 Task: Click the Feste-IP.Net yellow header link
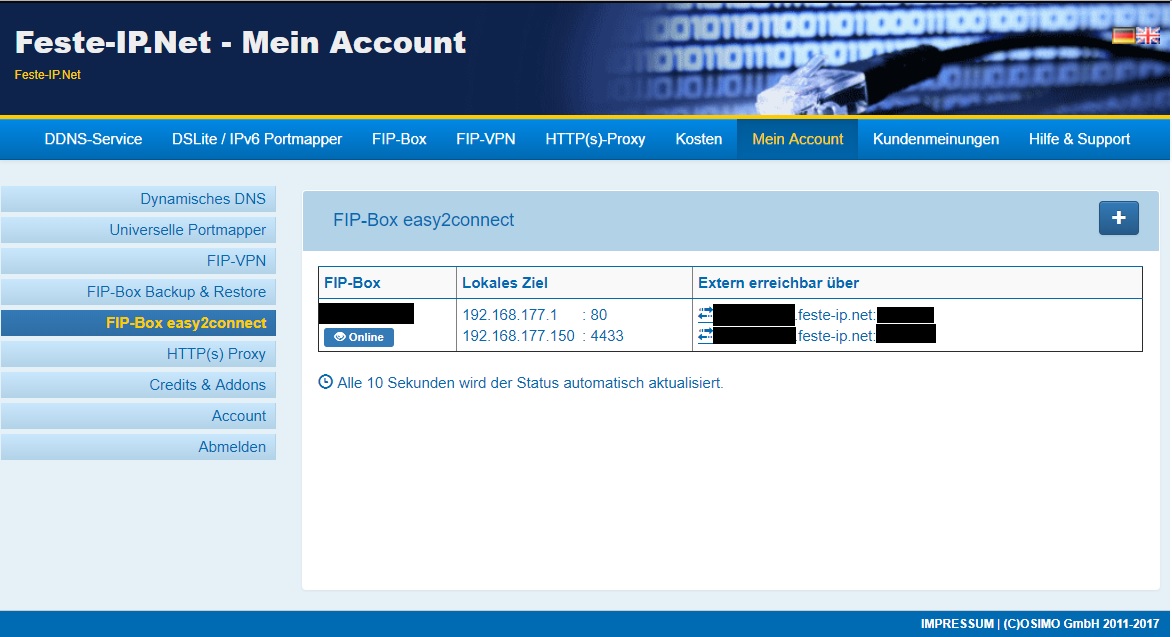pos(48,74)
